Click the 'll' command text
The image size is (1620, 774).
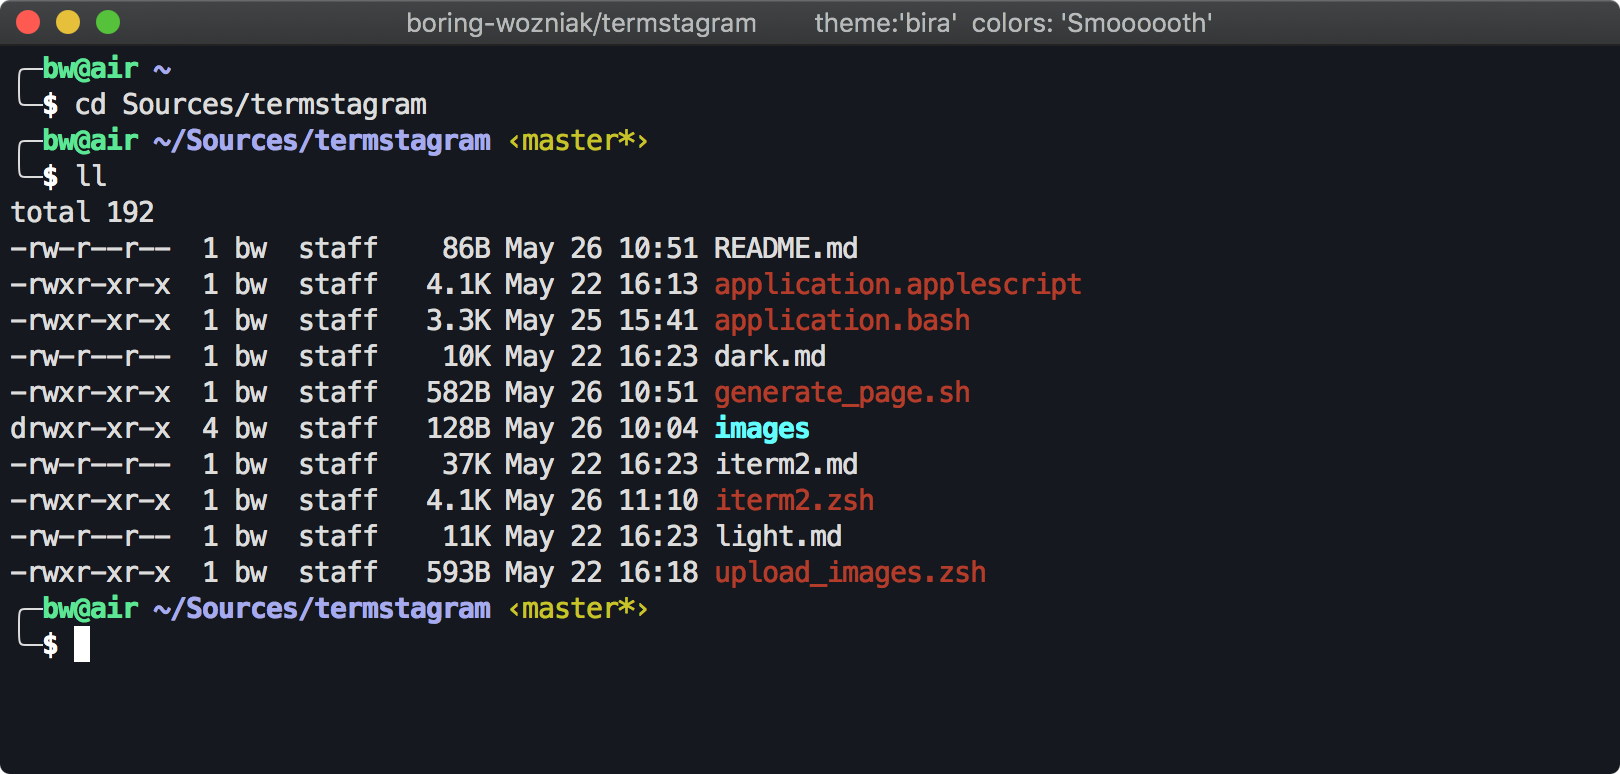click(x=91, y=177)
